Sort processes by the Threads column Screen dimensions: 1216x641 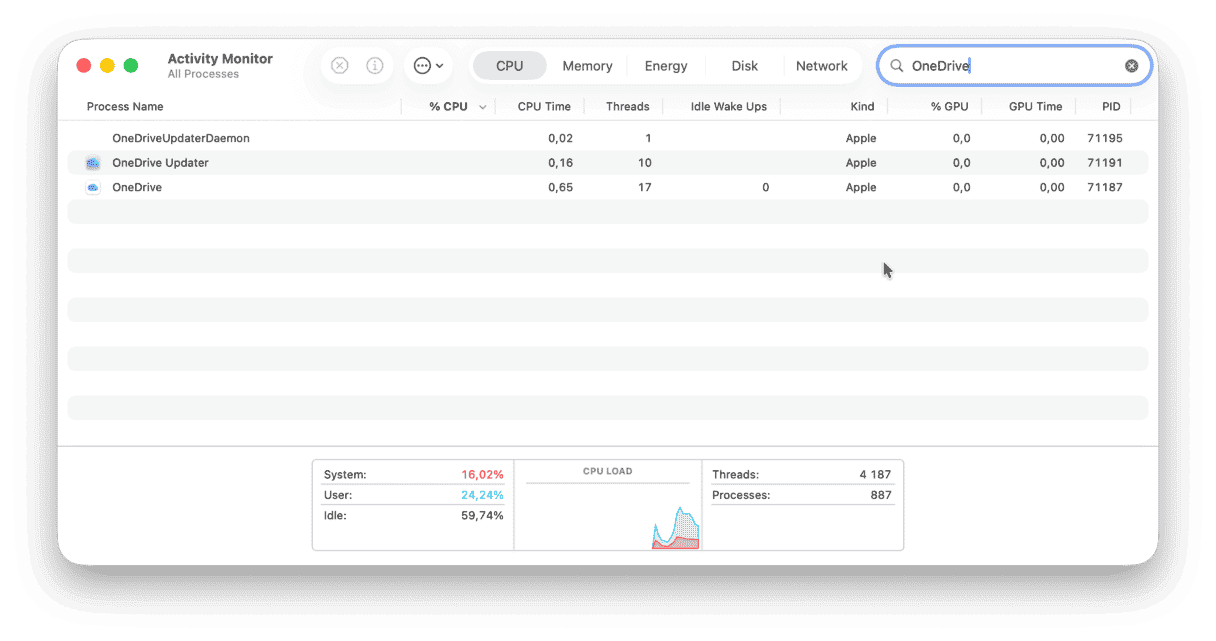pos(627,106)
